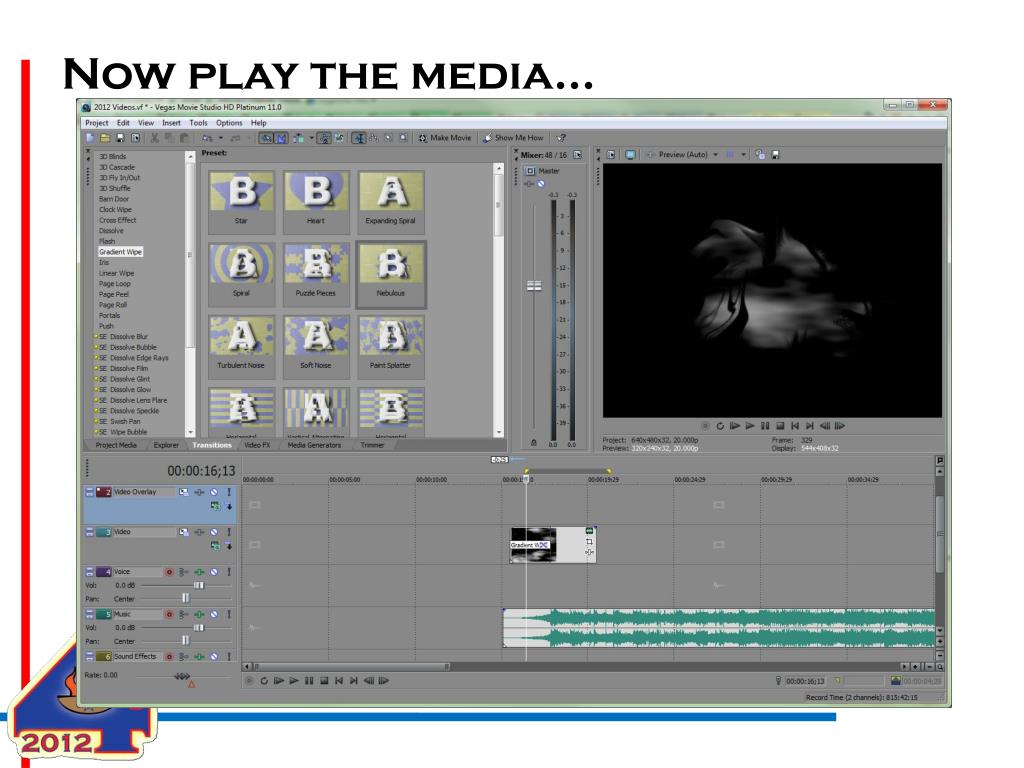This screenshot has width=1024, height=768.
Task: Click the toolbar Help question-mark icon
Action: (561, 138)
